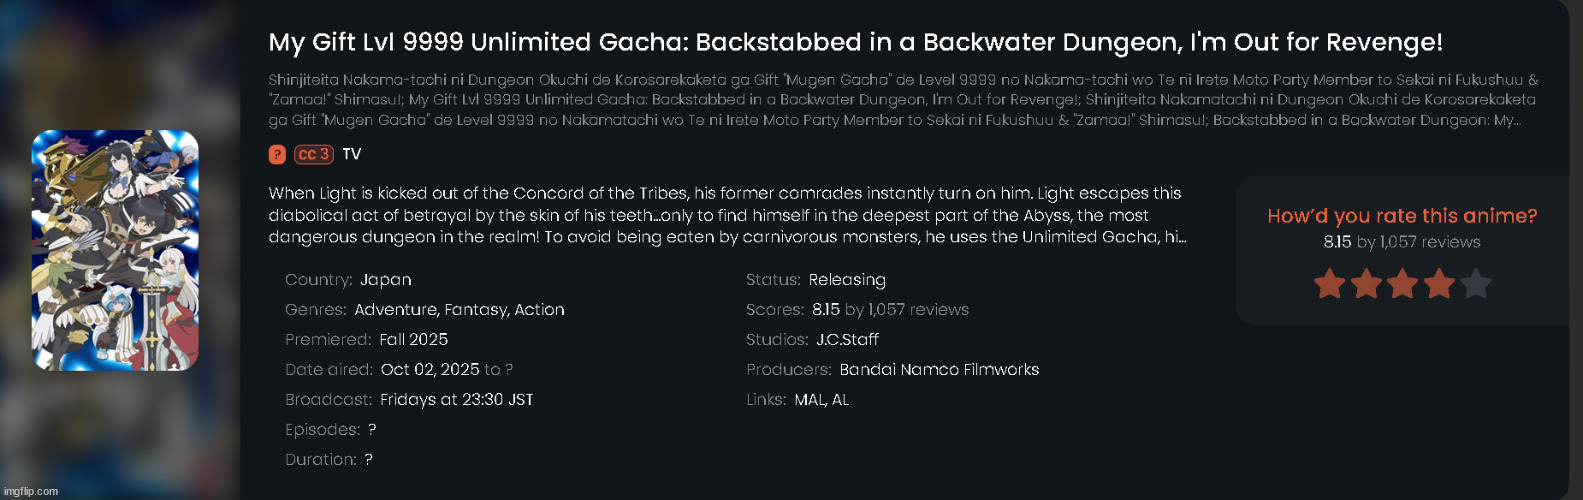Give a four-star rating

coord(1439,285)
